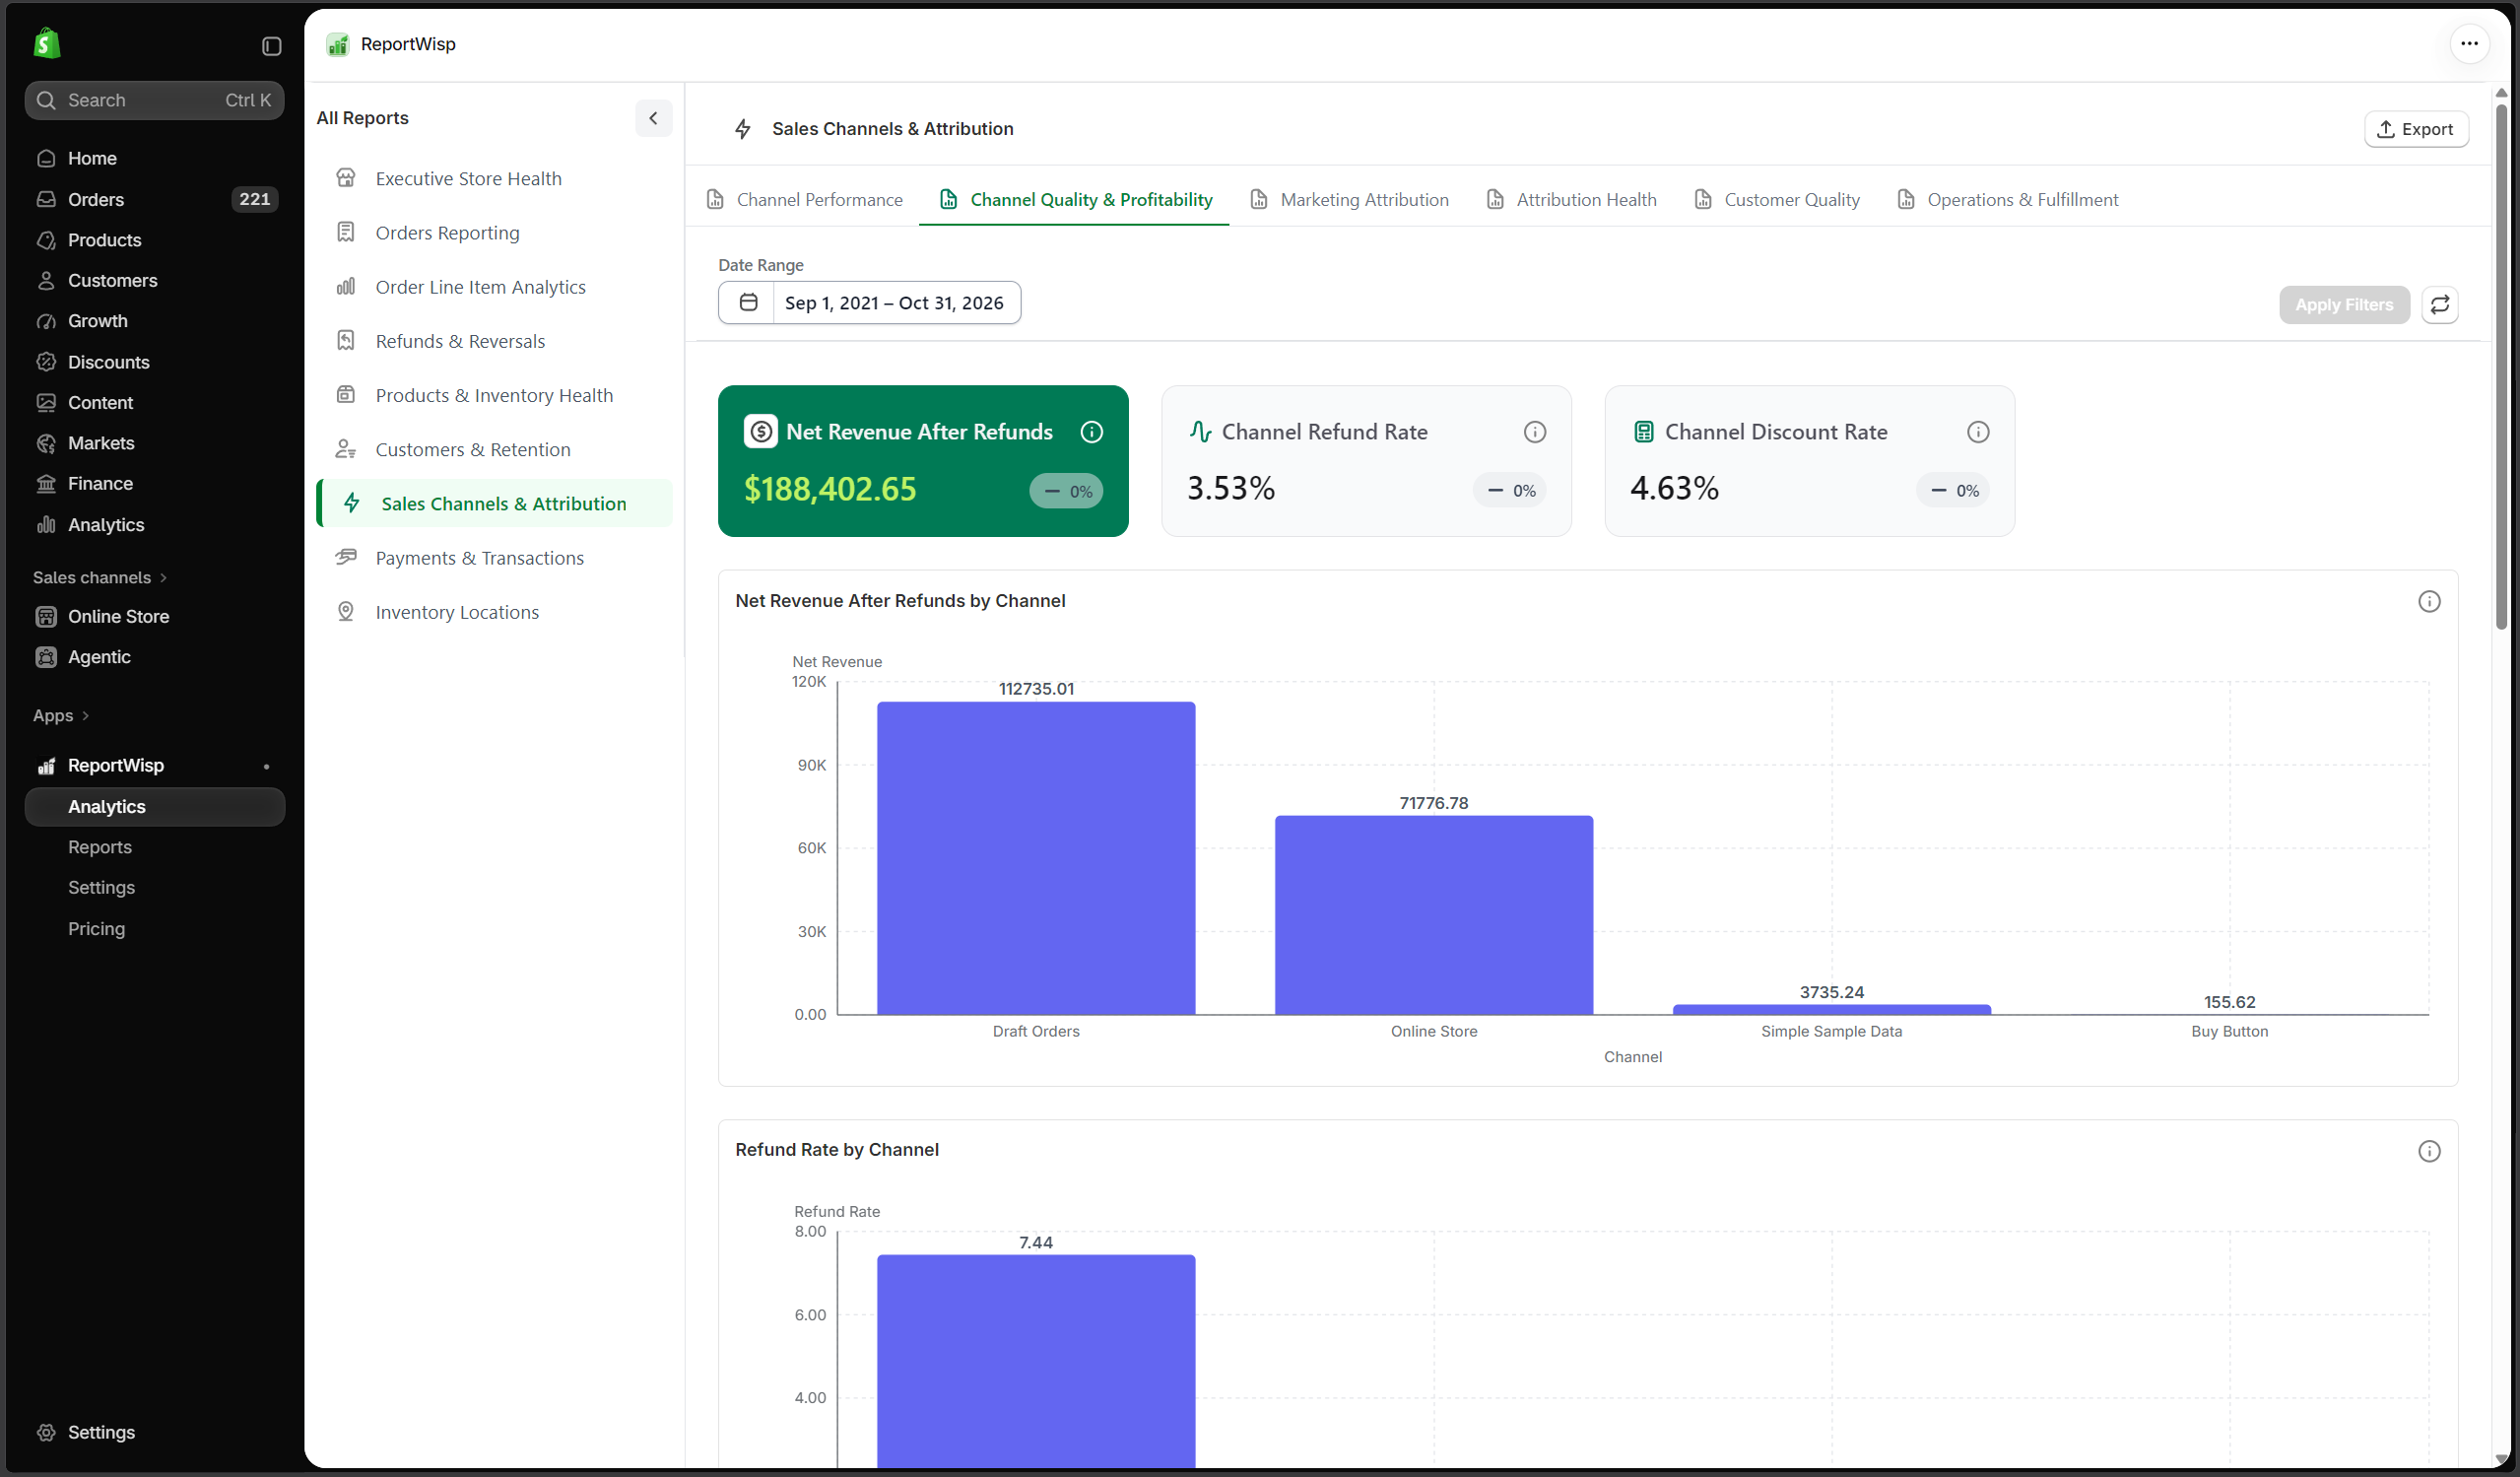Image resolution: width=2520 pixels, height=1477 pixels.
Task: Show info for Net Revenue After Refunds card
Action: click(x=1091, y=432)
